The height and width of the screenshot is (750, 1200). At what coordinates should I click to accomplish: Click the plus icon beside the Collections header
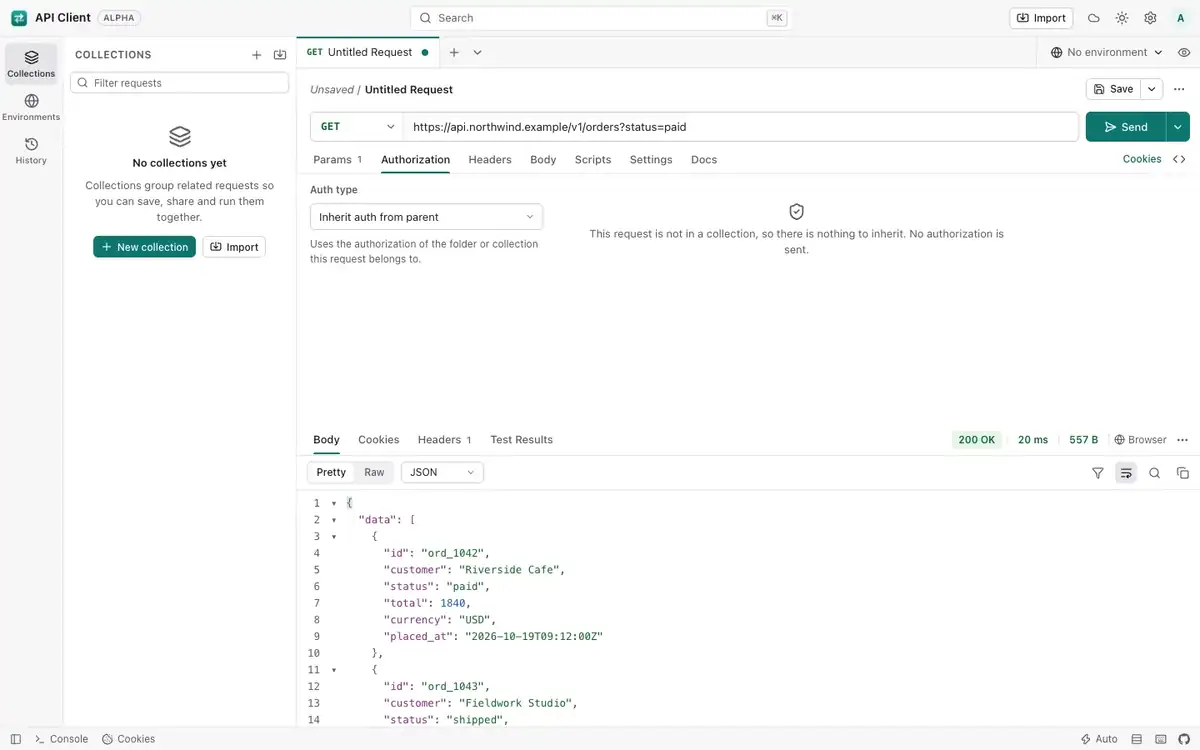256,55
